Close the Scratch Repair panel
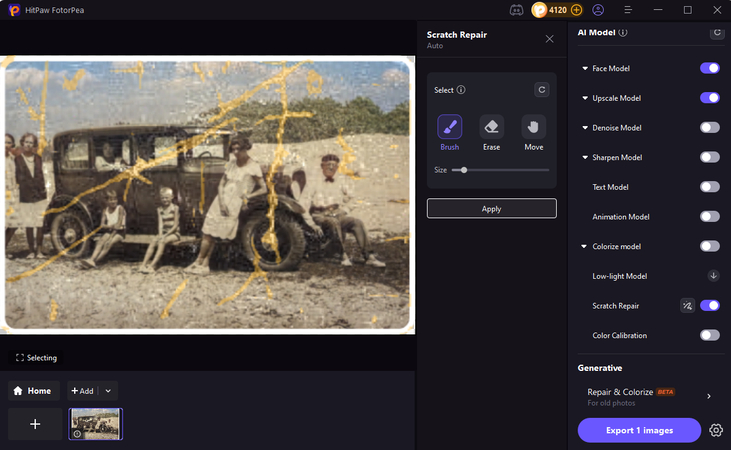Image resolution: width=731 pixels, height=450 pixels. point(550,39)
